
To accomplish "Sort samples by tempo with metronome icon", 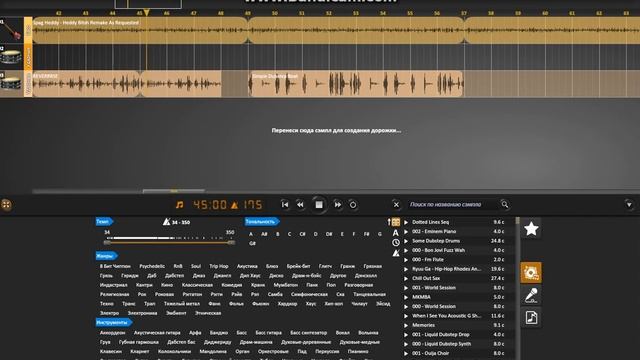I will pyautogui.click(x=396, y=253).
